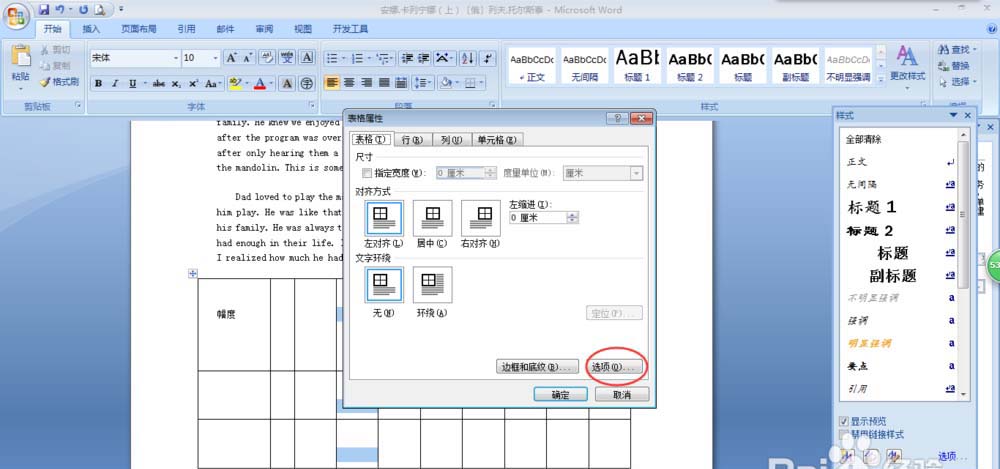Increase paragraph indent
The width and height of the screenshot is (1000, 469).
[423, 58]
